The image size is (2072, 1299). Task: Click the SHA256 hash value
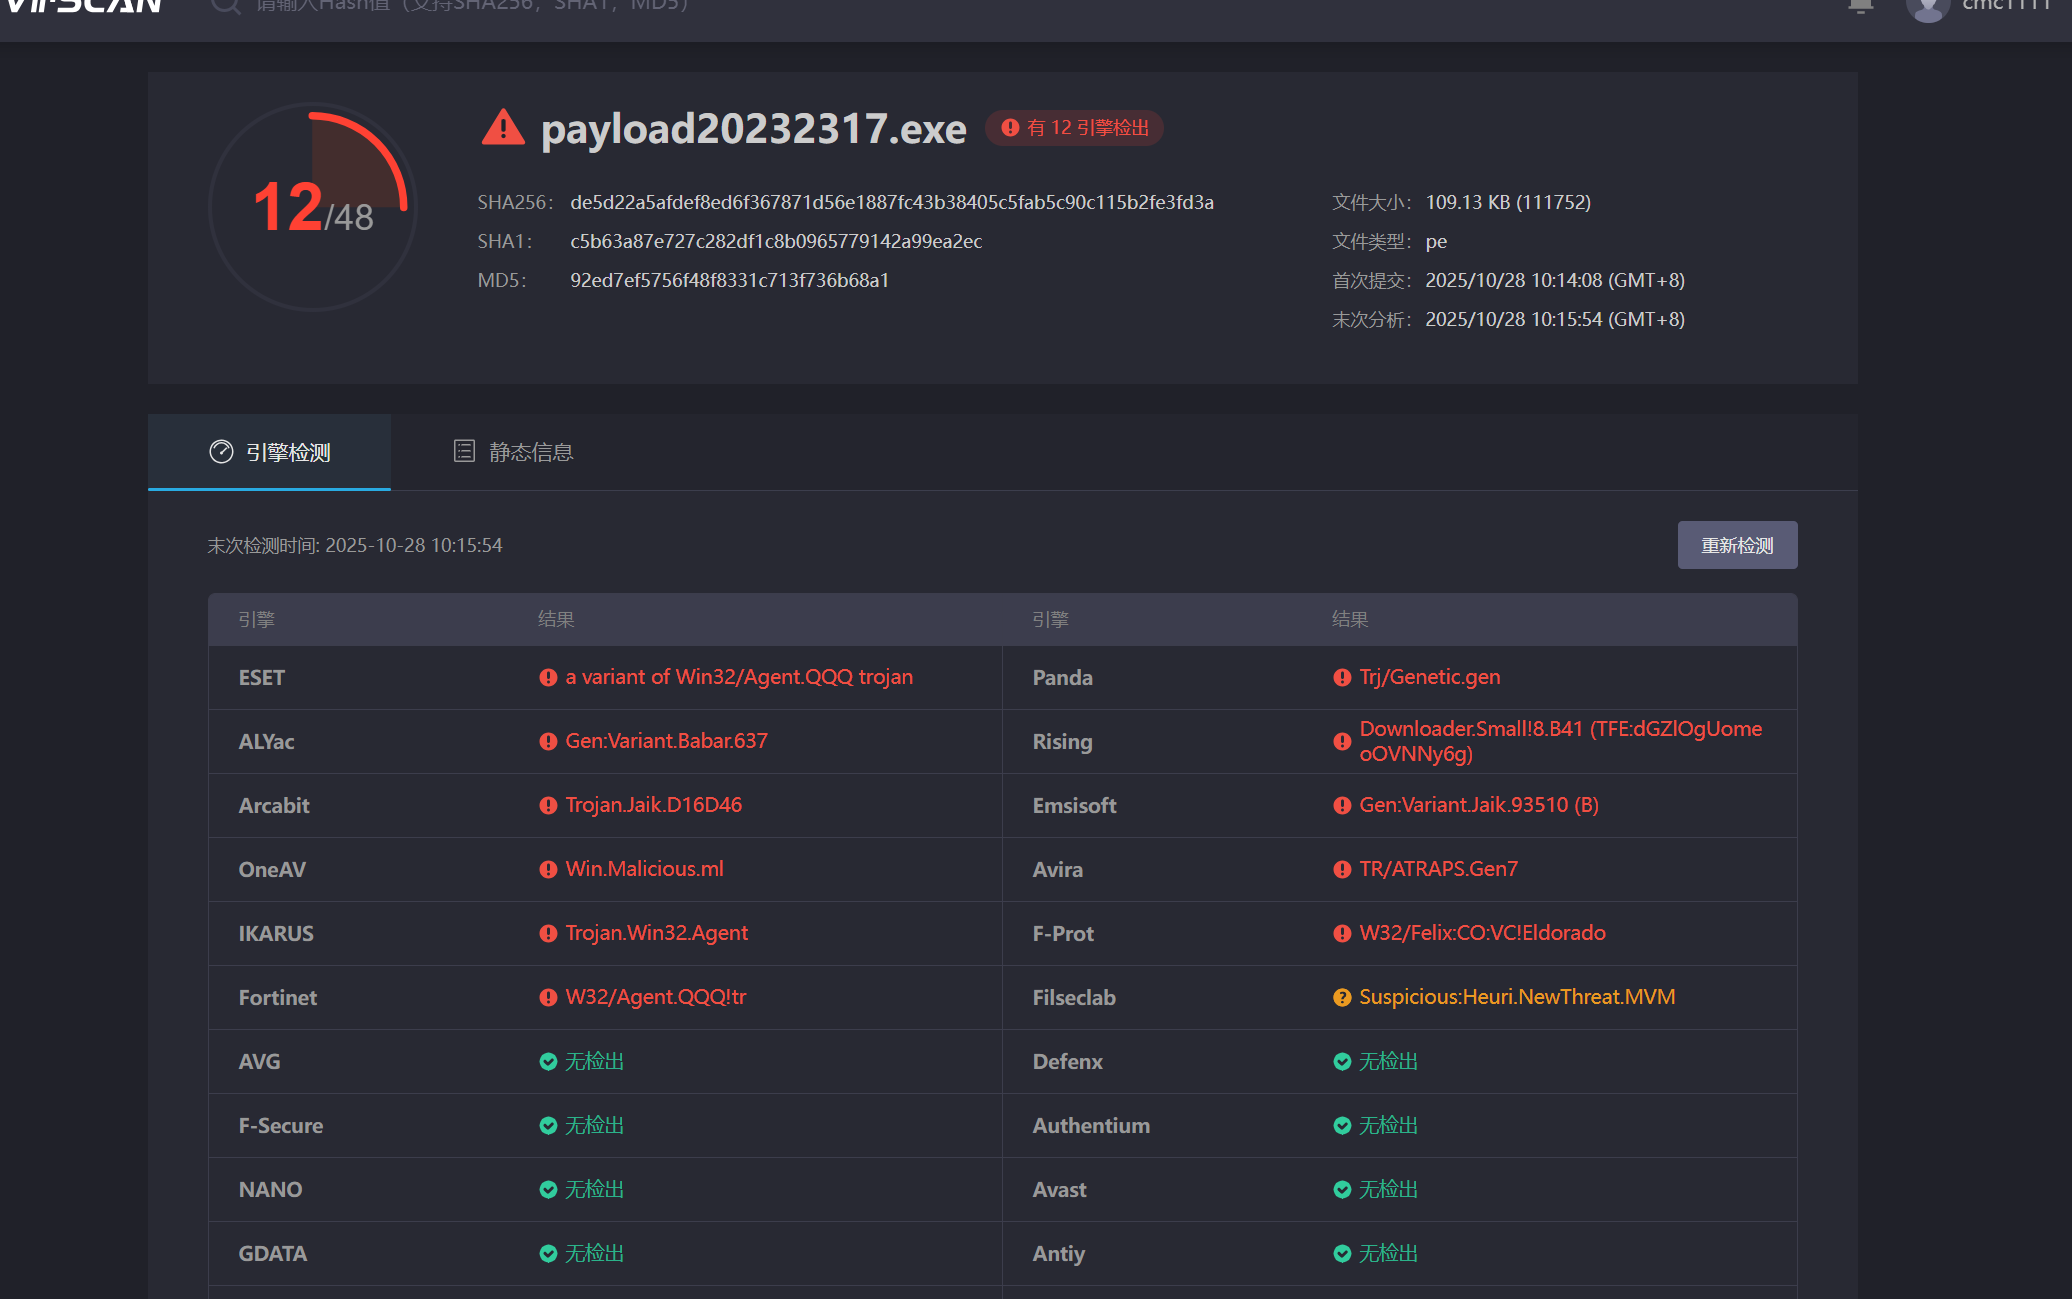(891, 203)
